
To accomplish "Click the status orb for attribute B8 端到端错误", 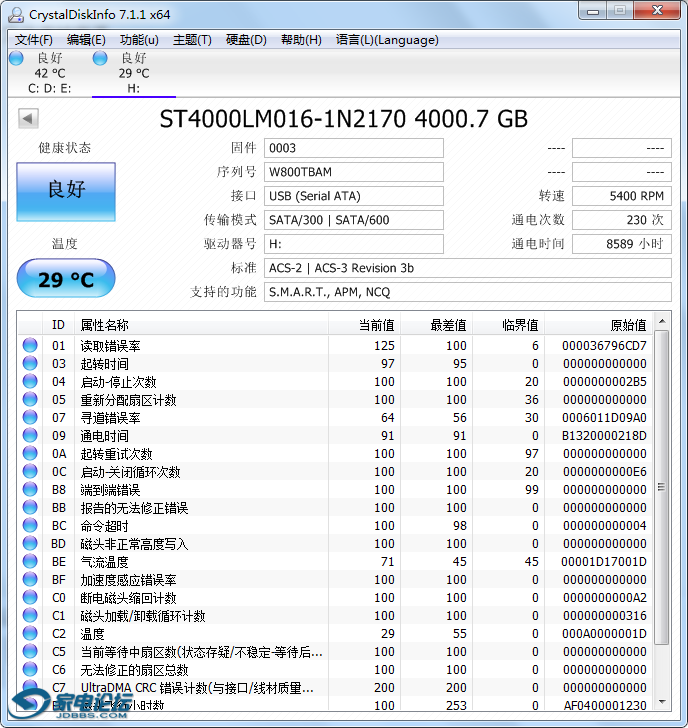I will click(30, 489).
